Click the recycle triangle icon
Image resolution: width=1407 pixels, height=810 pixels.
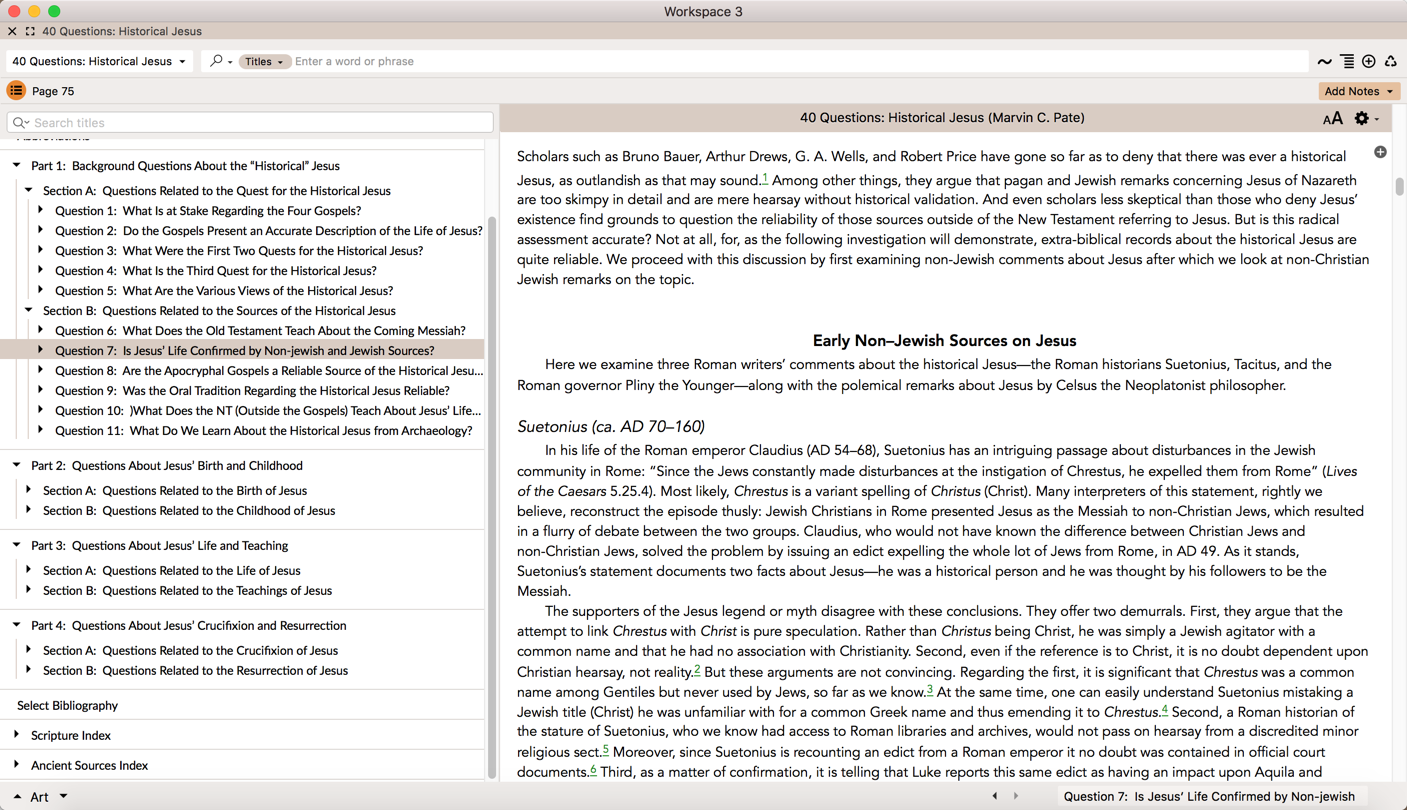(x=1391, y=62)
